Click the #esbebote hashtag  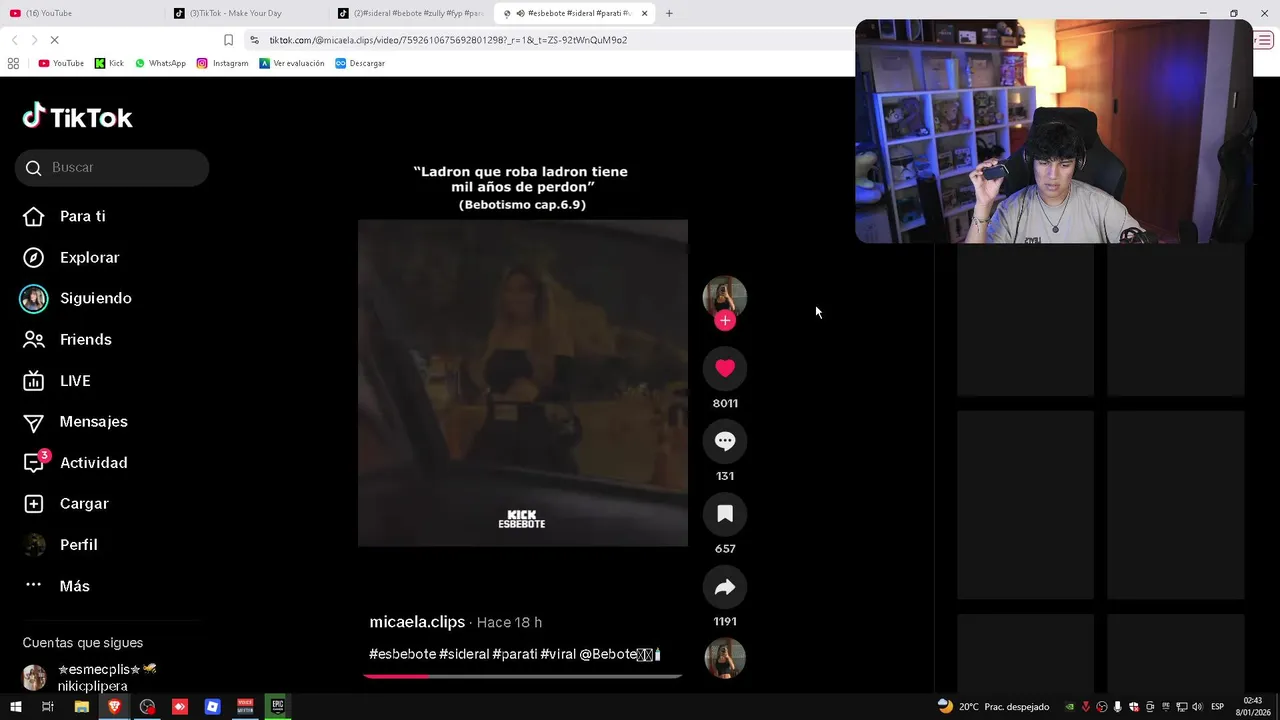[402, 654]
